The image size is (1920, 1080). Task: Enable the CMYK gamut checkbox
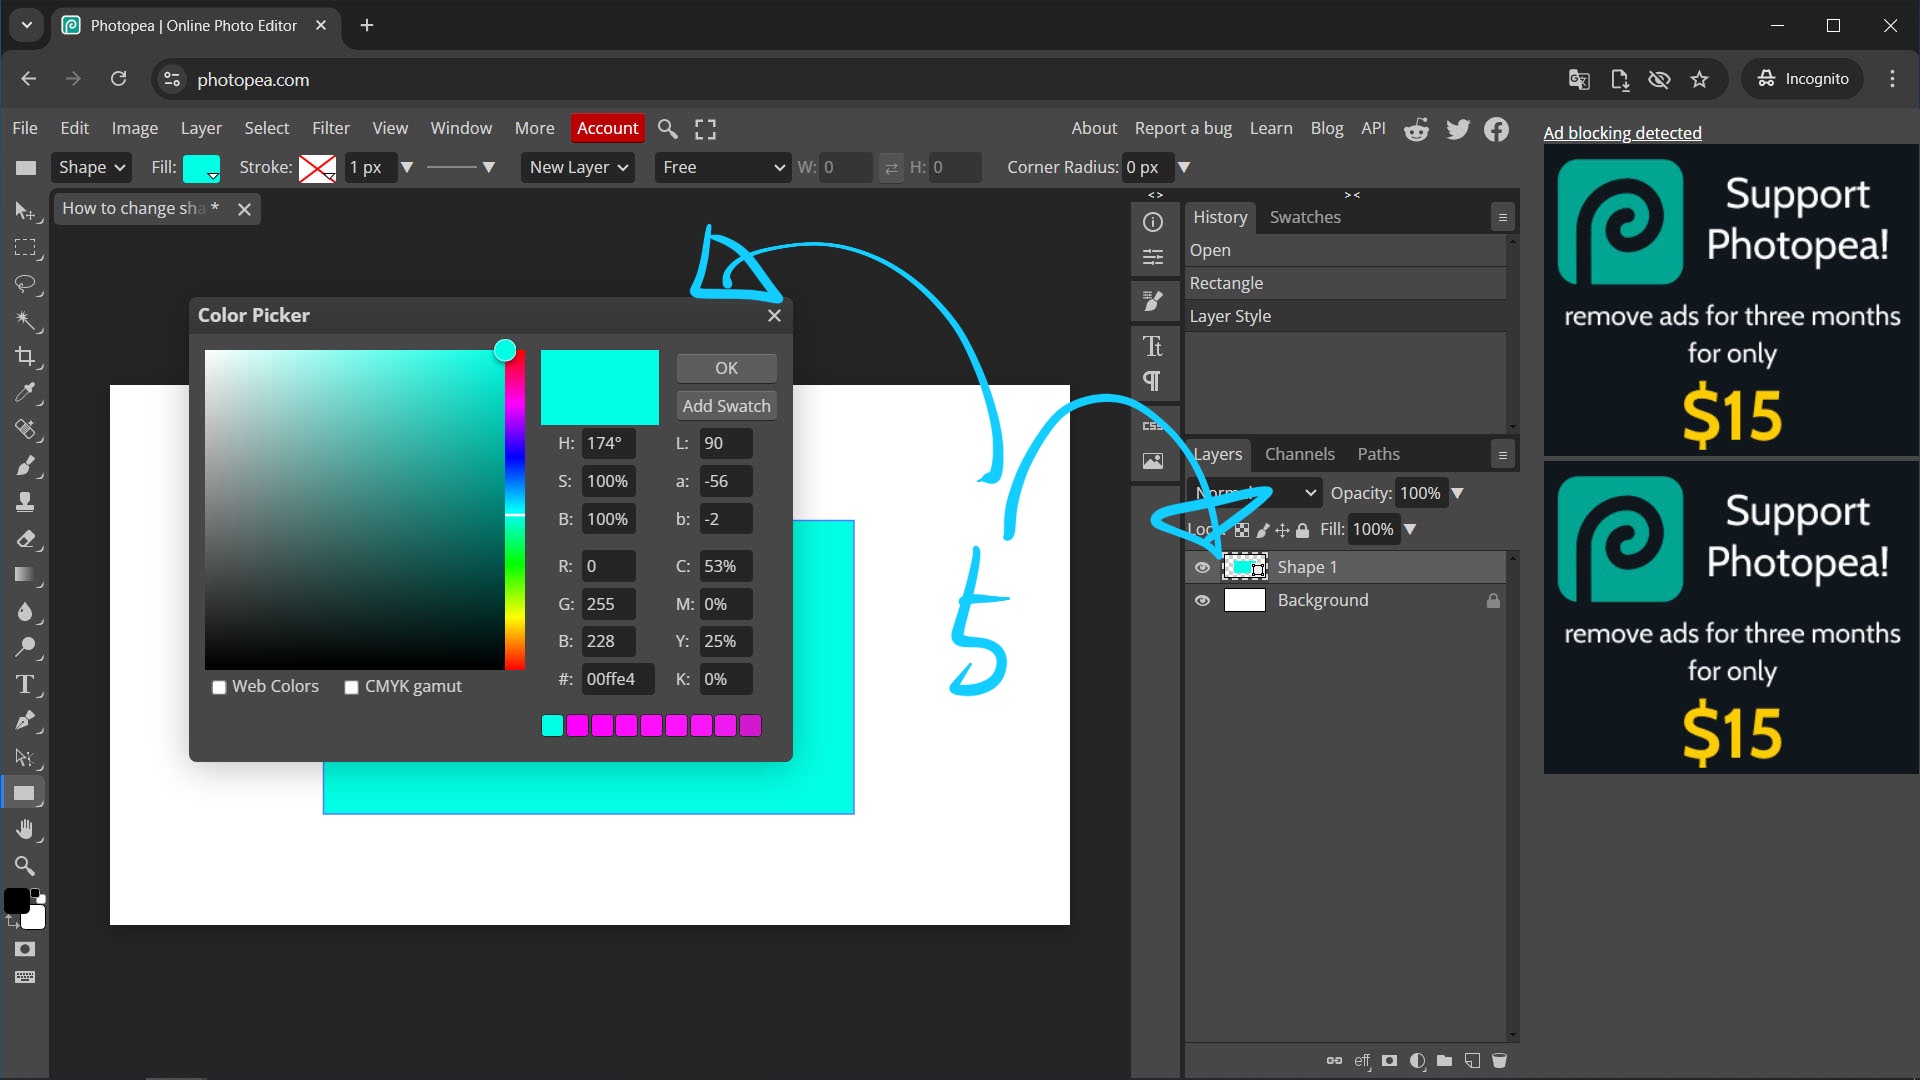tap(351, 687)
